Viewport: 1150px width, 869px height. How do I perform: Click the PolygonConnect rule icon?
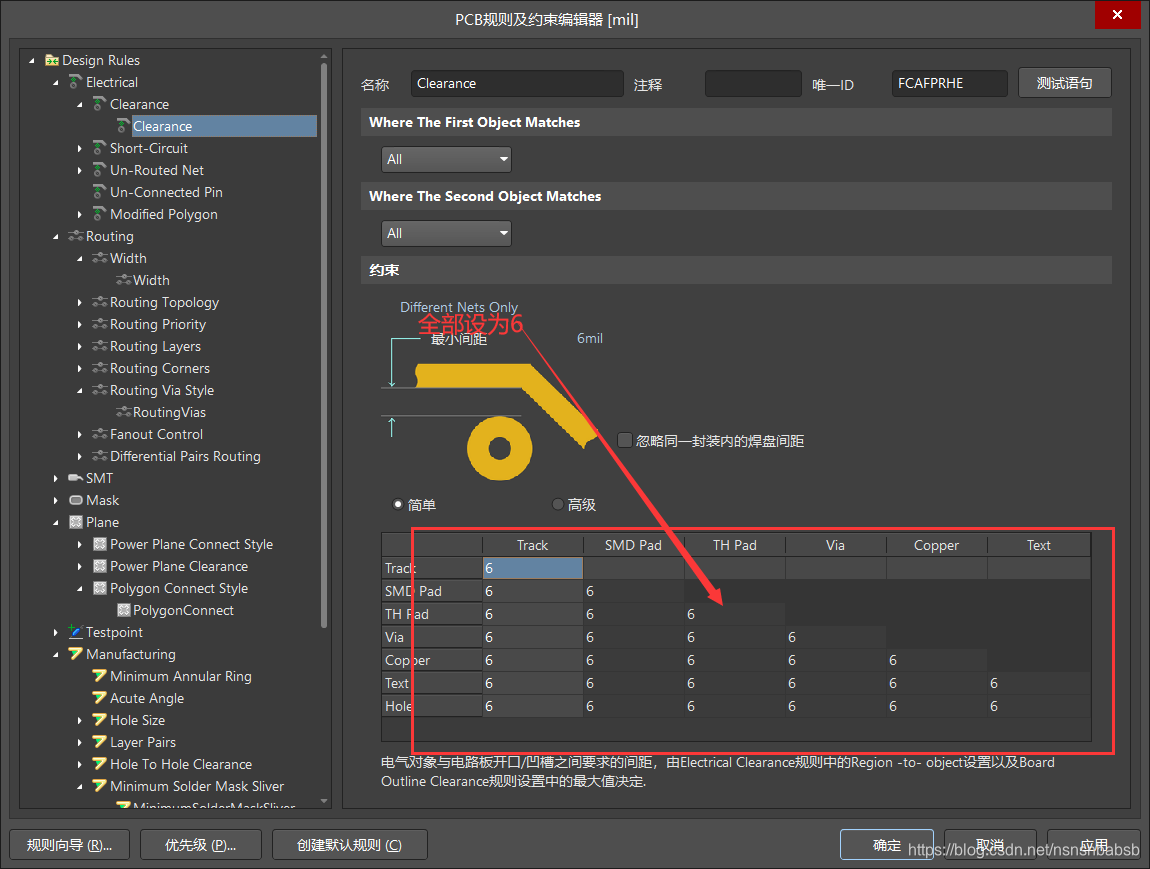click(x=124, y=610)
